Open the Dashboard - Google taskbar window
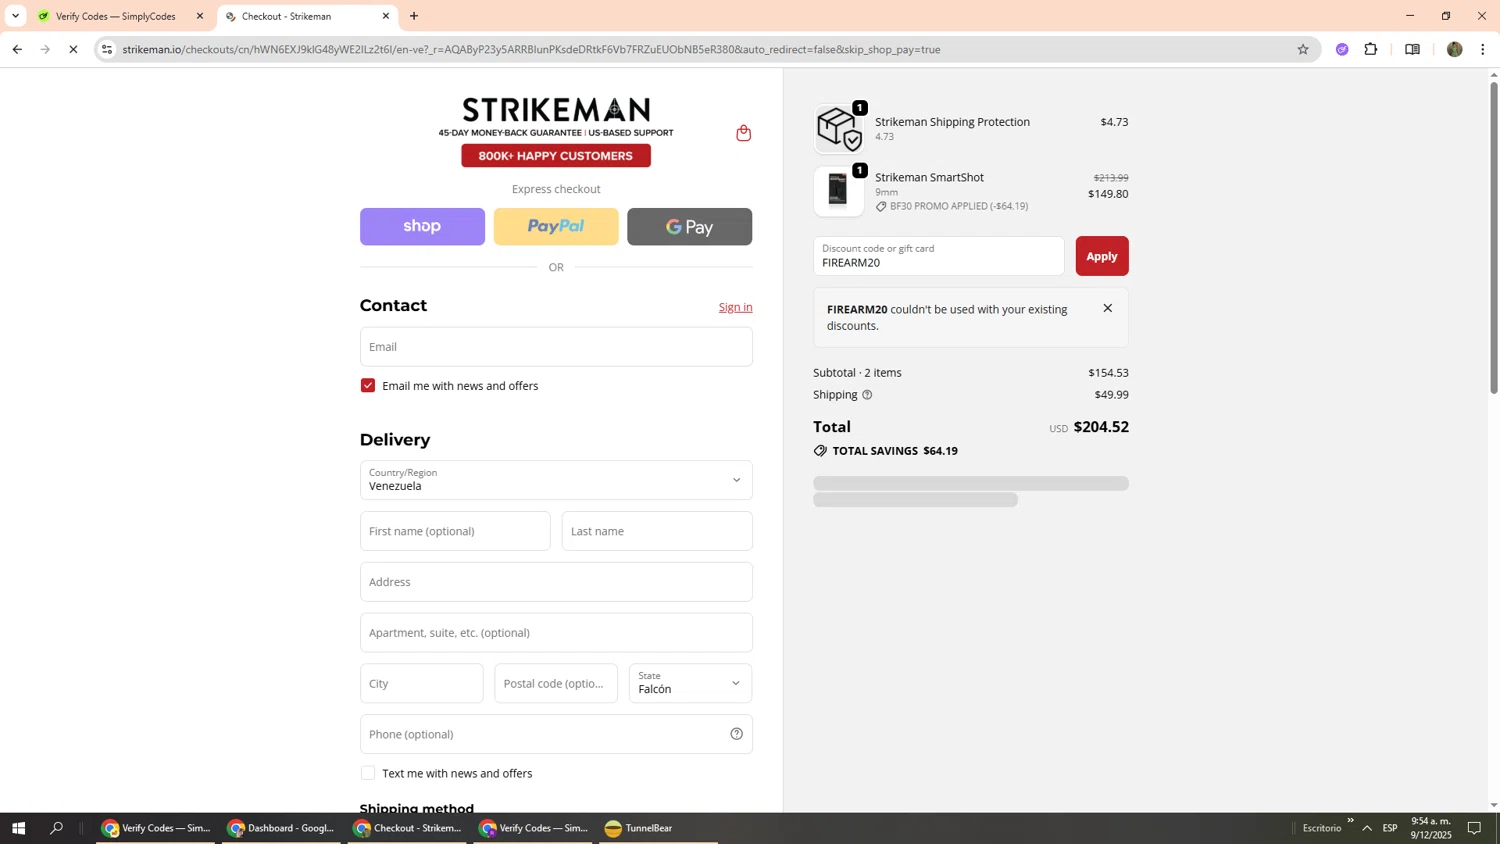 click(x=281, y=828)
